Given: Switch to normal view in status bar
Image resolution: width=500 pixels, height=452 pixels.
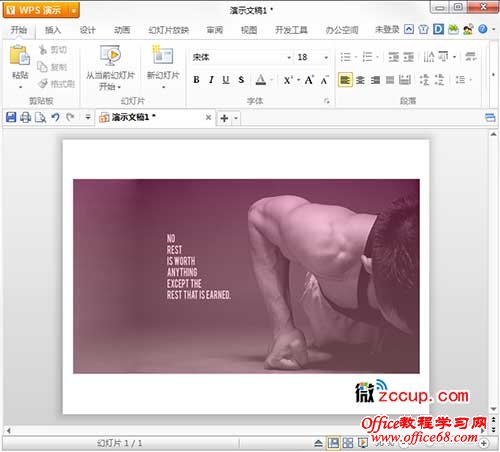Looking at the screenshot, I should click(333, 443).
